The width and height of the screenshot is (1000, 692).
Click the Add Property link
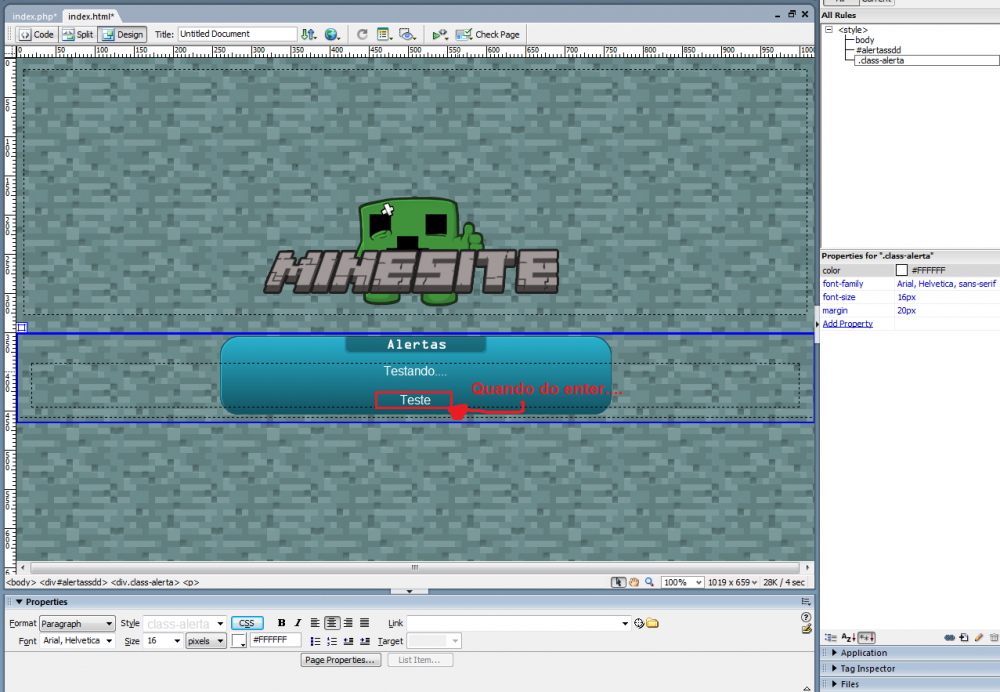click(847, 324)
